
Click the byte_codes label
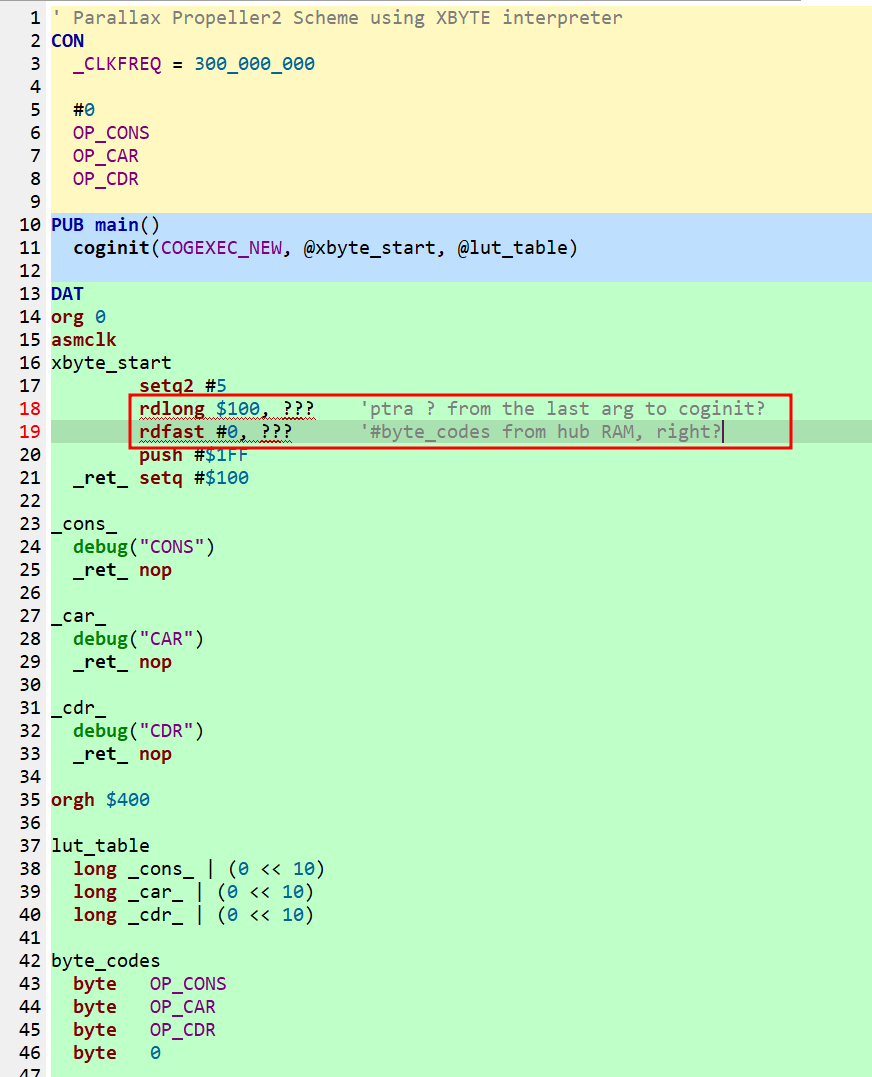[x=106, y=962]
